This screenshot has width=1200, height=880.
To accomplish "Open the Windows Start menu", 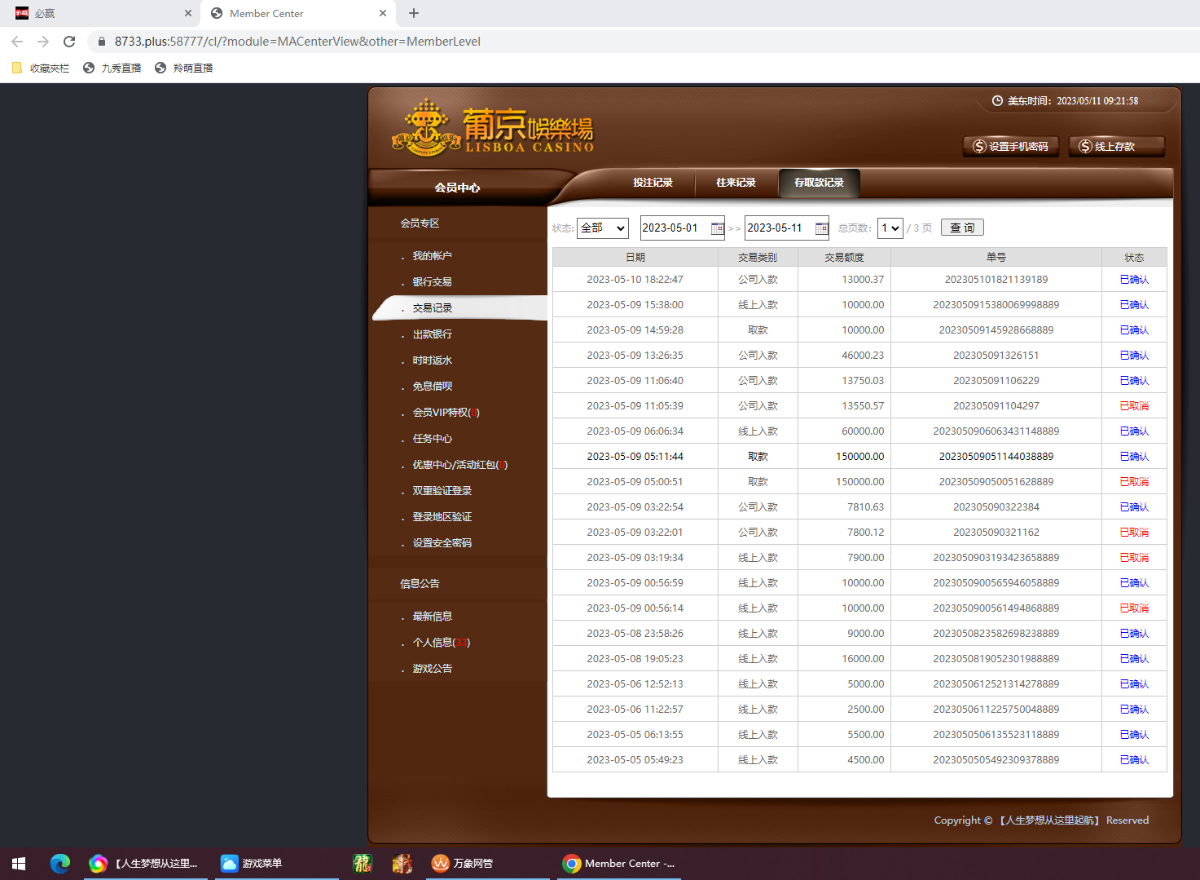I will coord(18,863).
